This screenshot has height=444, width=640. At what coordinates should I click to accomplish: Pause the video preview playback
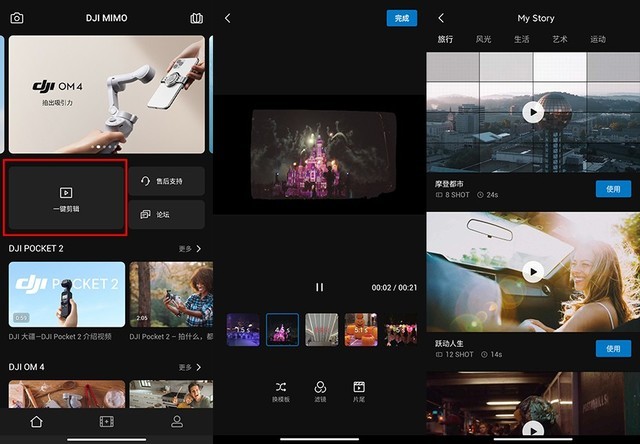(320, 287)
